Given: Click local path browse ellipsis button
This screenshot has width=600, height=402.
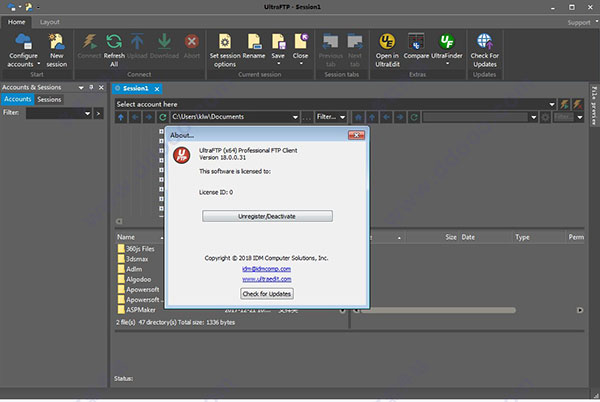Looking at the screenshot, I should click(307, 117).
